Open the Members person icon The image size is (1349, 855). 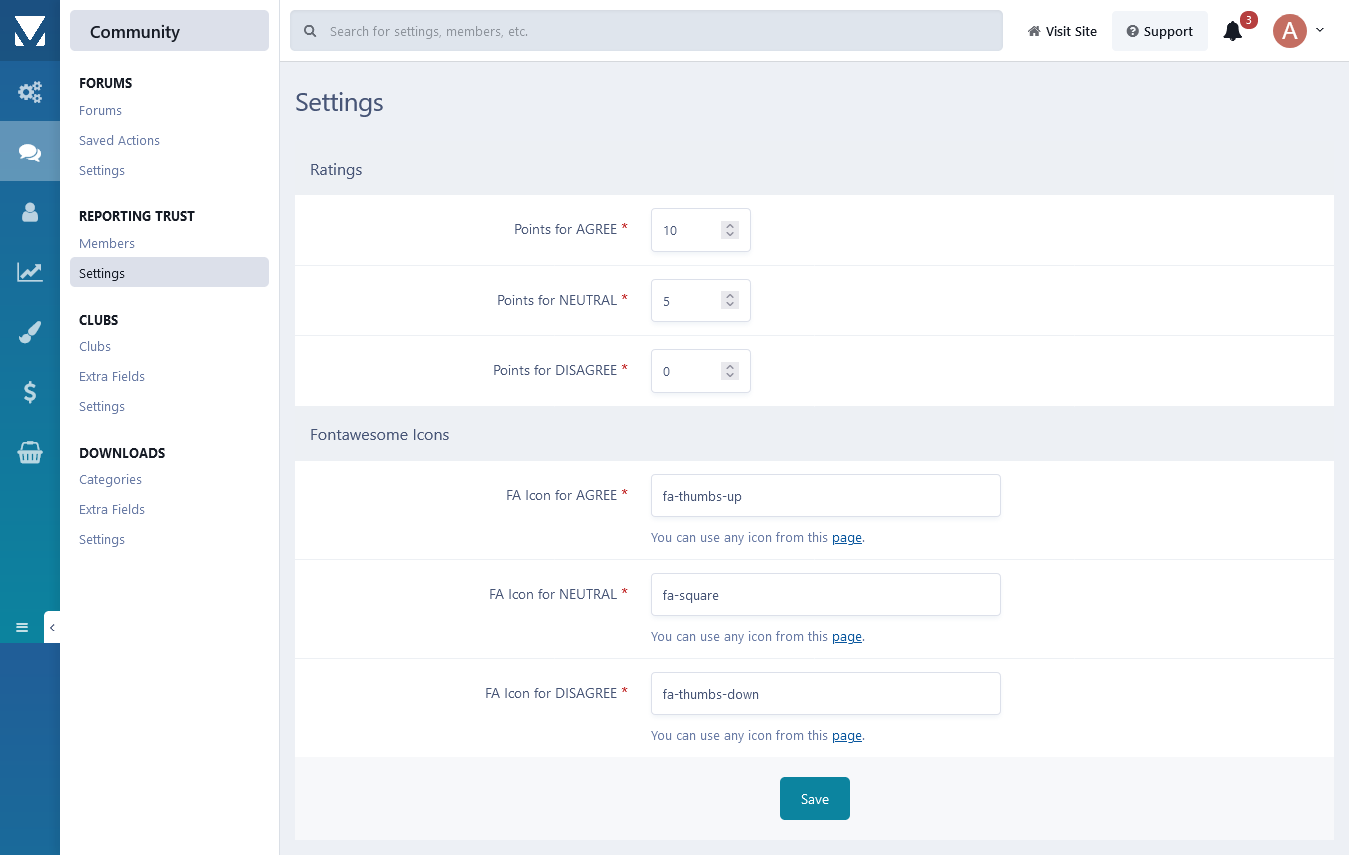[x=30, y=212]
